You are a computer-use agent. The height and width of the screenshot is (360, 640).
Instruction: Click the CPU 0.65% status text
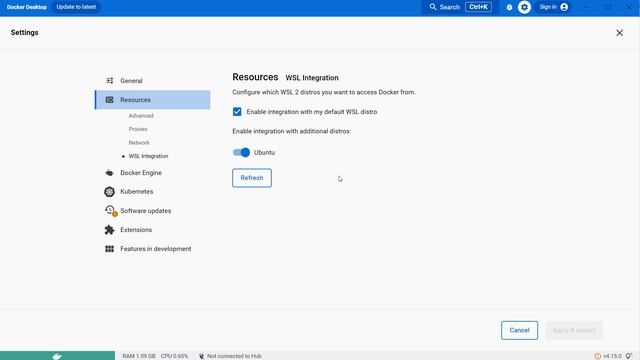tap(174, 356)
